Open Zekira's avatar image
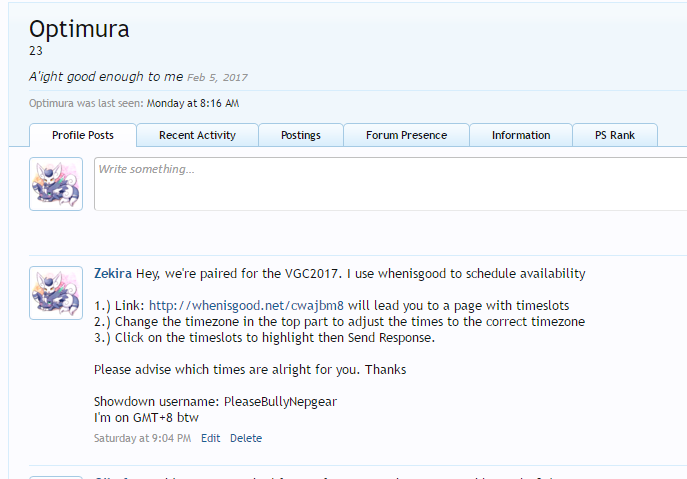Image resolution: width=687 pixels, height=479 pixels. click(x=56, y=292)
